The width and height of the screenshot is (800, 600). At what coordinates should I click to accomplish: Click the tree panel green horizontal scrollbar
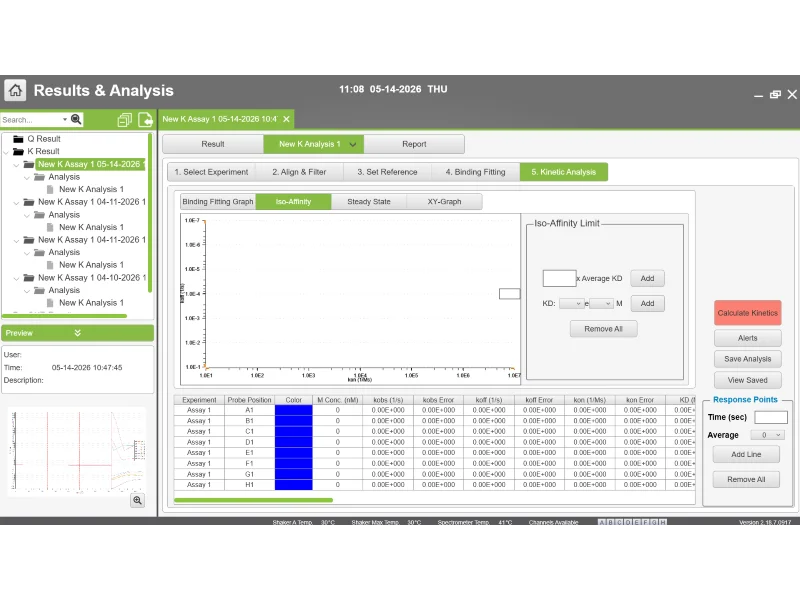(64, 316)
